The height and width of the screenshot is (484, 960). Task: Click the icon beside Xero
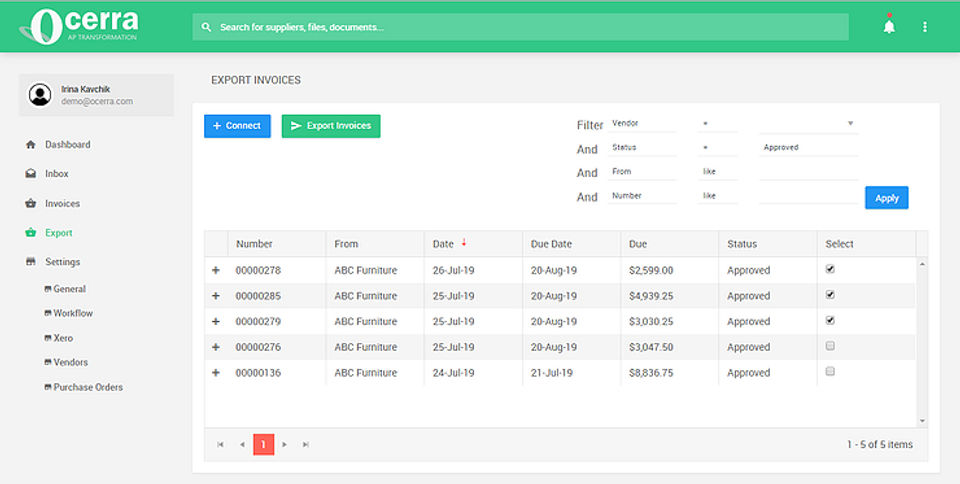pyautogui.click(x=48, y=338)
